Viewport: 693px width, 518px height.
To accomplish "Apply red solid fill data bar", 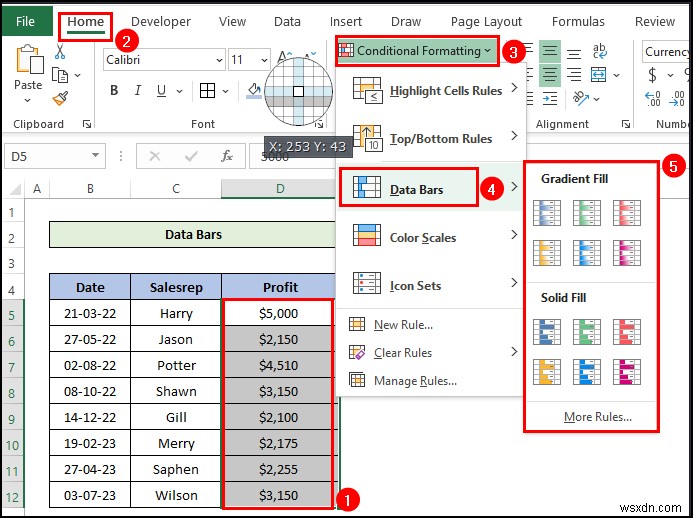I will (627, 332).
